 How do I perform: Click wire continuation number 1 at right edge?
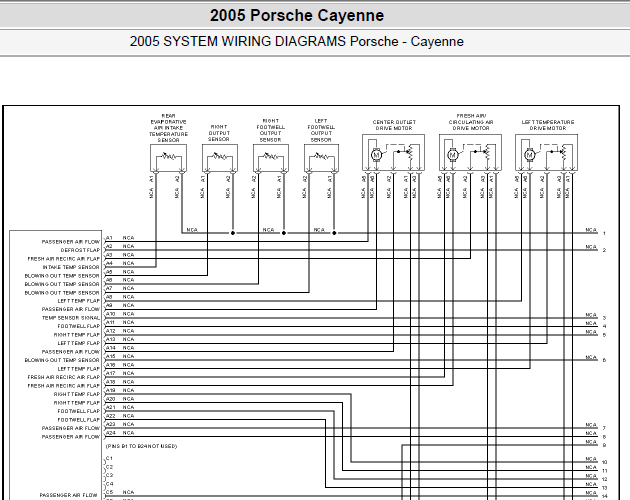click(x=604, y=233)
